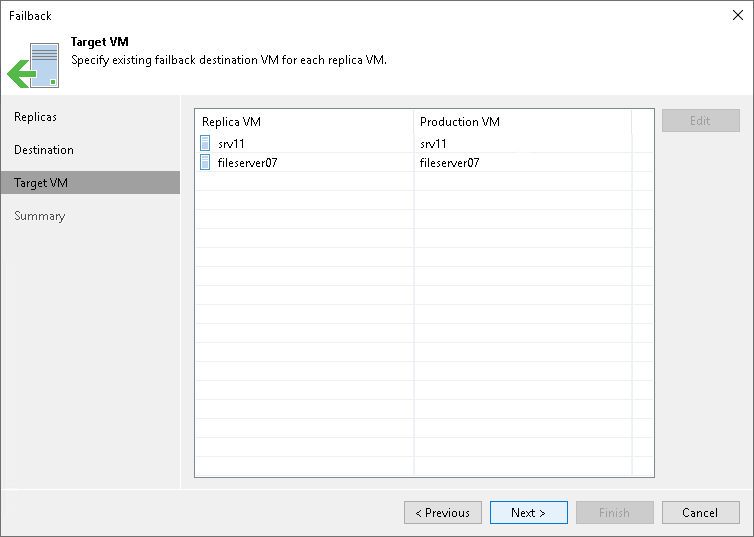The width and height of the screenshot is (754, 537).
Task: Select the Target VM wizard step
Action: click(41, 183)
